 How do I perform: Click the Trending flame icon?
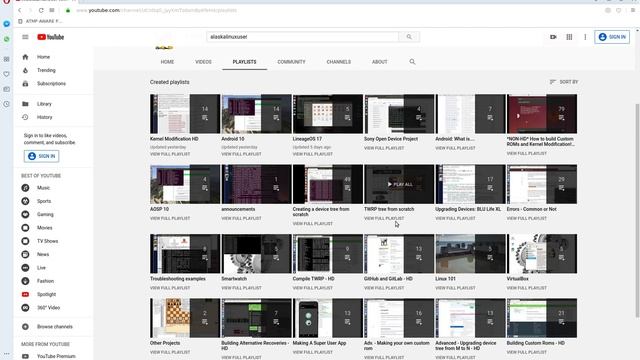pyautogui.click(x=25, y=70)
